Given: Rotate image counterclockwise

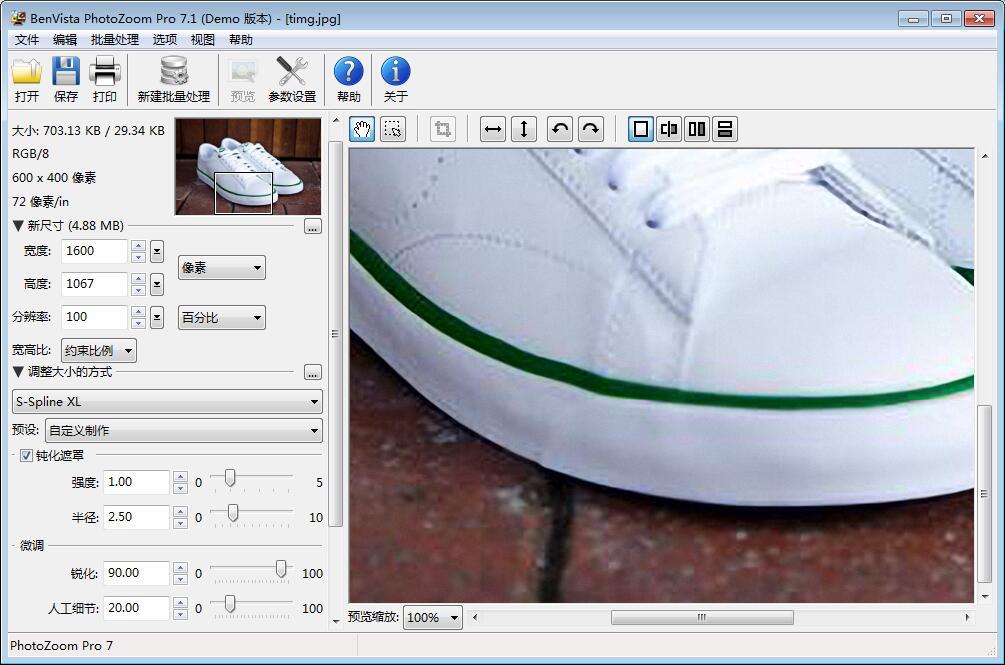Looking at the screenshot, I should click(x=560, y=129).
